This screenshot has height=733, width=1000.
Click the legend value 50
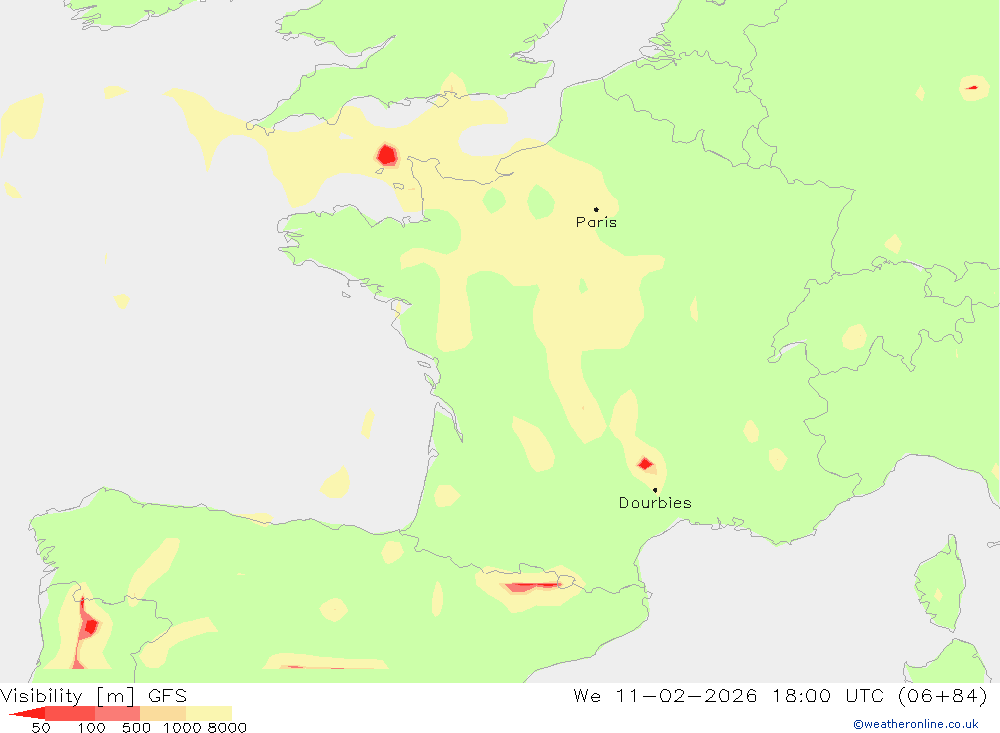click(41, 727)
